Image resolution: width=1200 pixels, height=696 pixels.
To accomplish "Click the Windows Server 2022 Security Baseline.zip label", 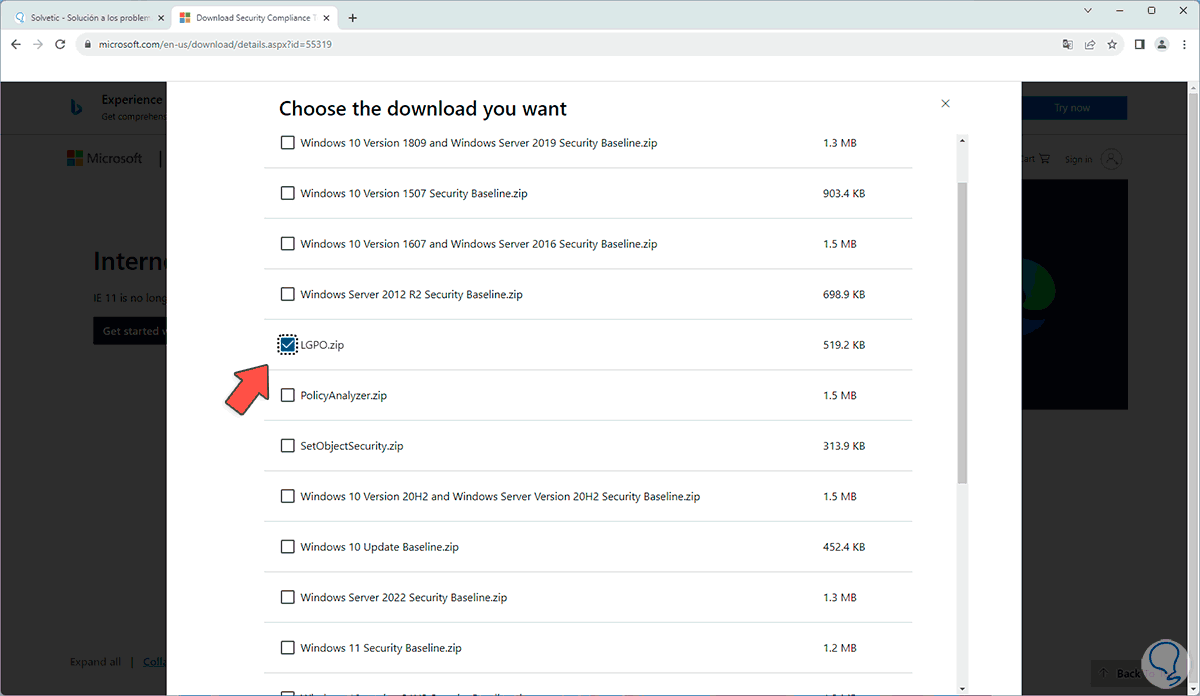I will (403, 598).
